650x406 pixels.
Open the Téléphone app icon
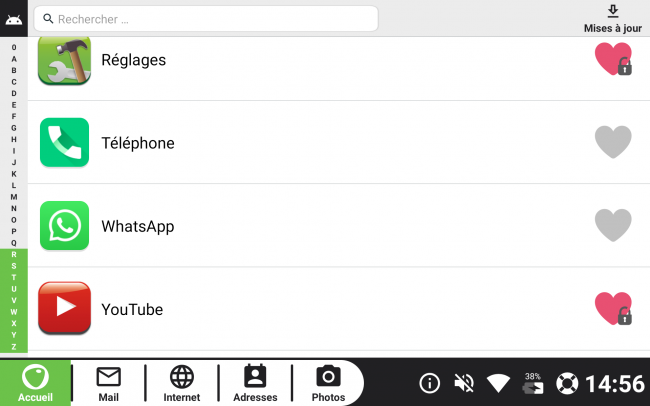point(64,143)
